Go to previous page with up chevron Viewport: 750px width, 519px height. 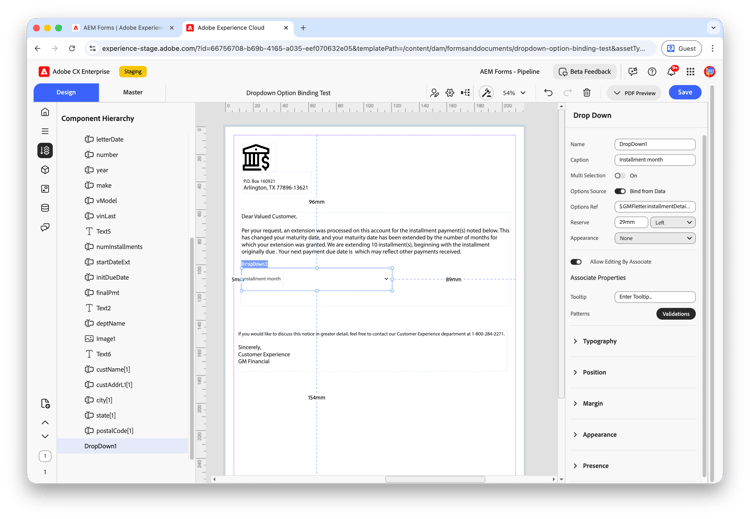[45, 422]
